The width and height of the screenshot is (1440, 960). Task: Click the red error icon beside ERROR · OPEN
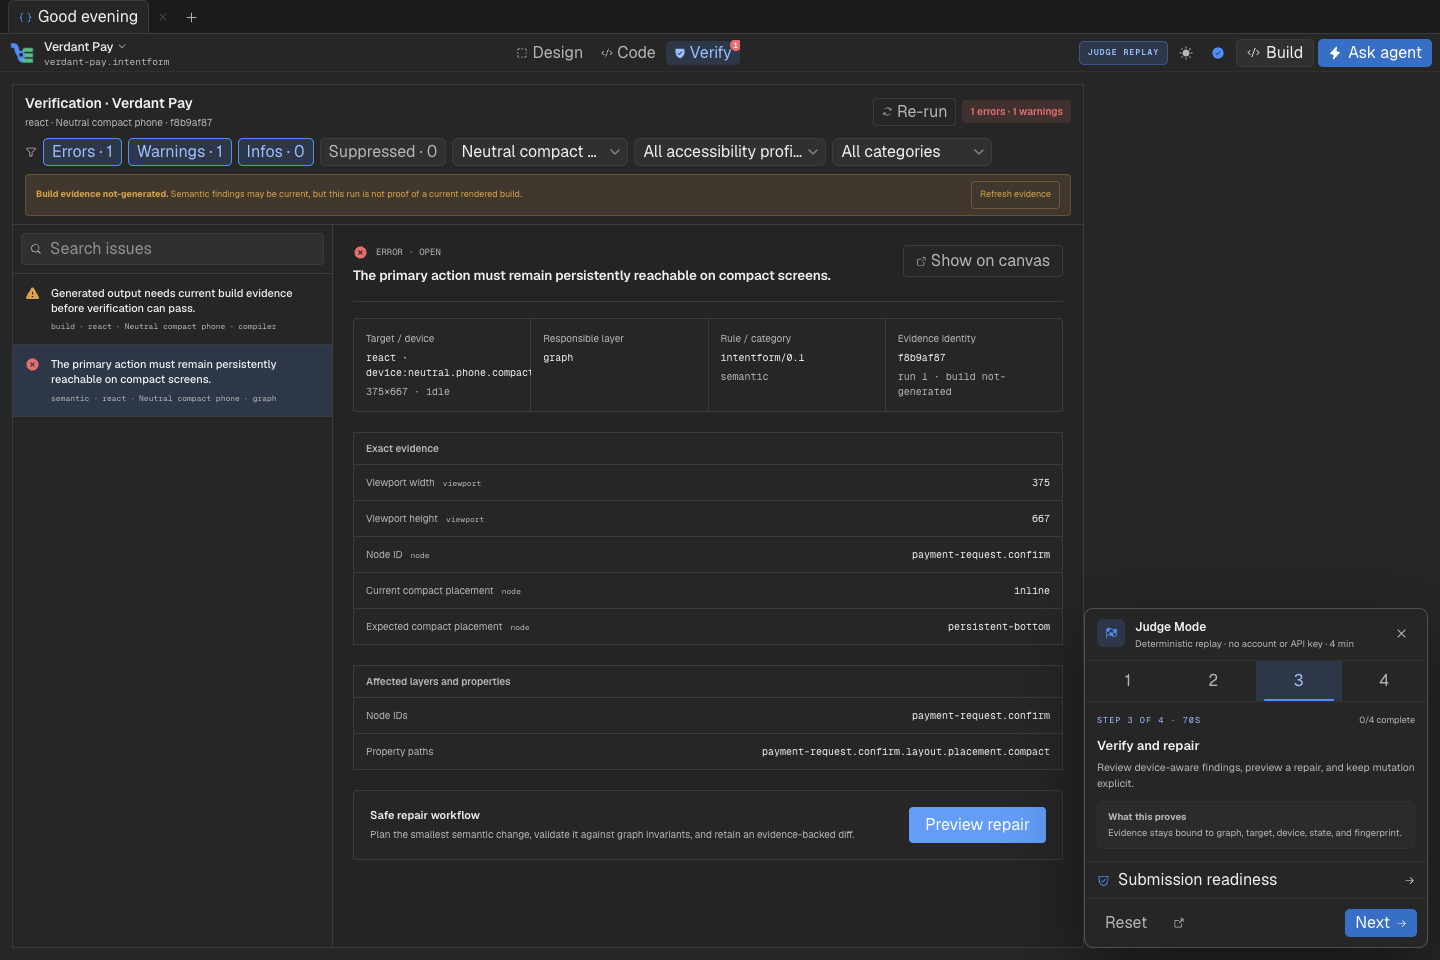point(360,252)
